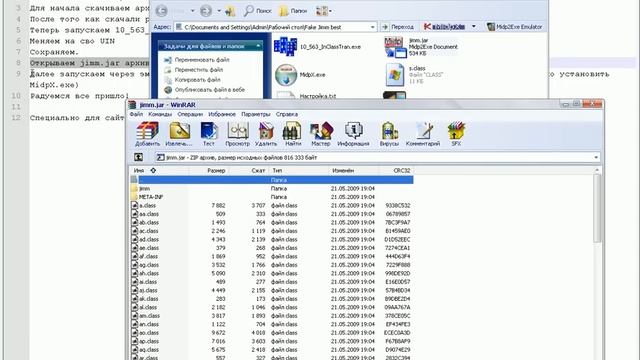Click Копировать файл task link
Screen dimensions: 640x360
coord(198,80)
